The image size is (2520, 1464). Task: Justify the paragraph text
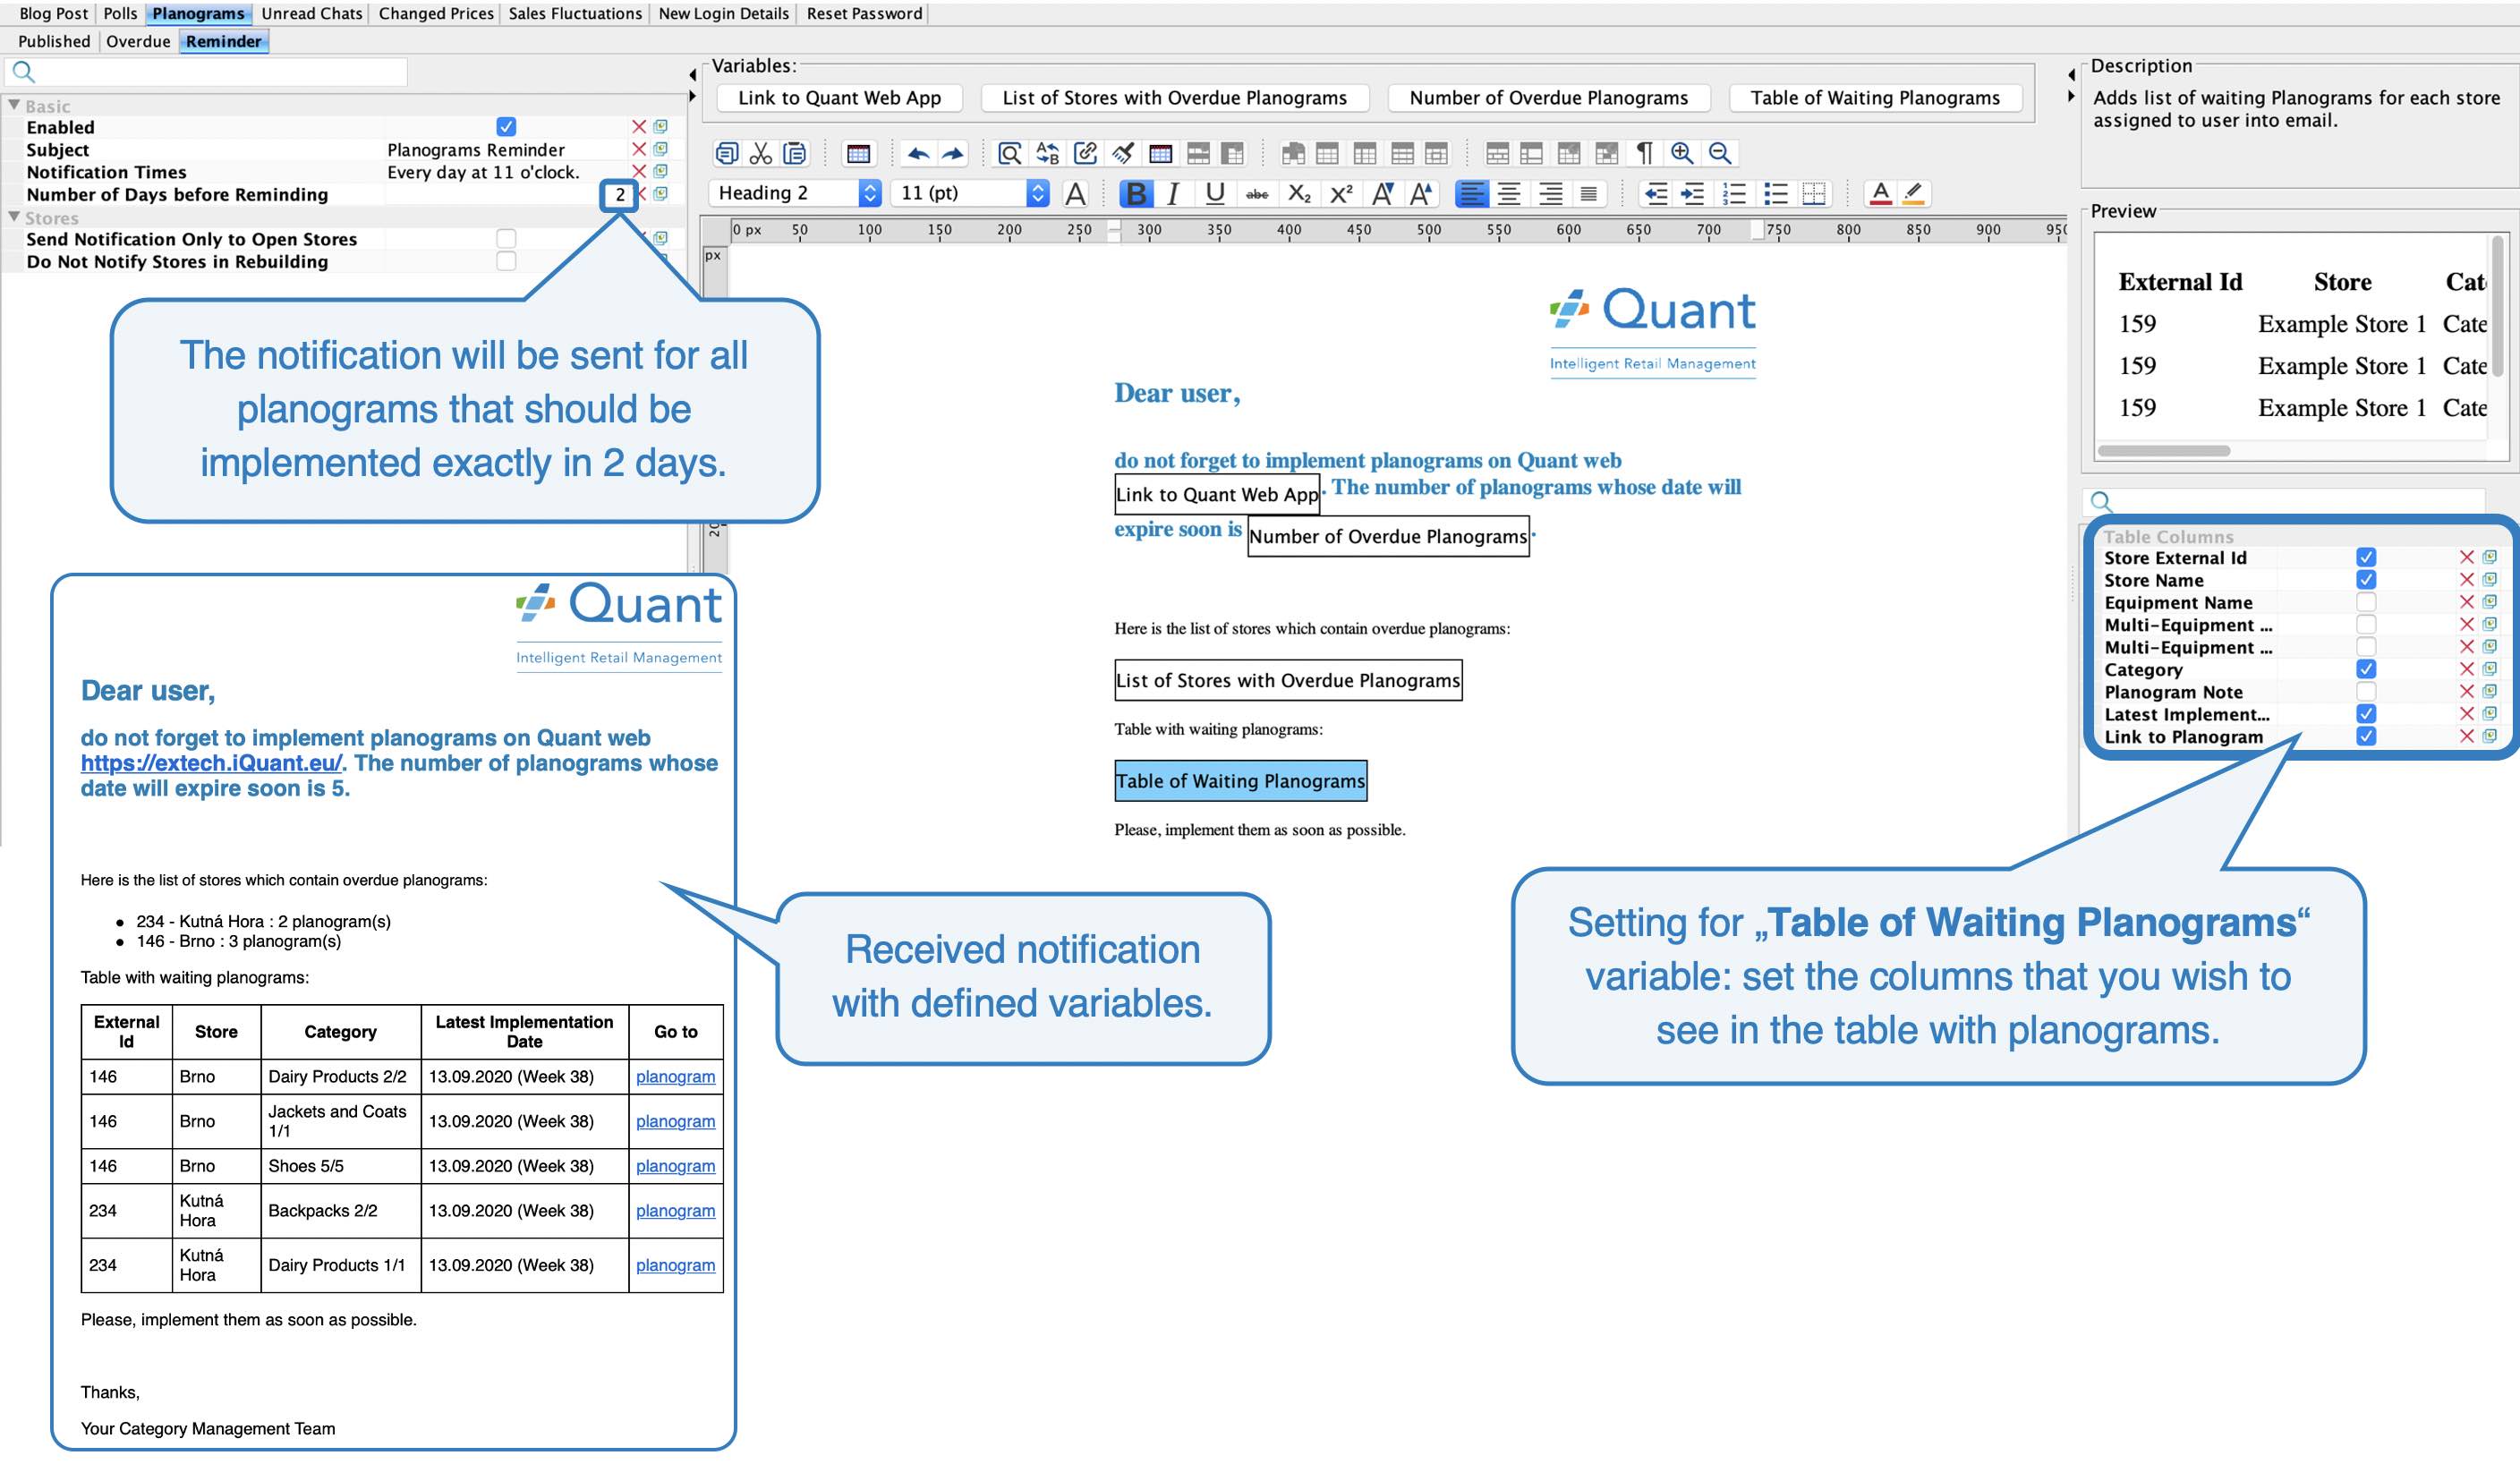pos(1588,193)
